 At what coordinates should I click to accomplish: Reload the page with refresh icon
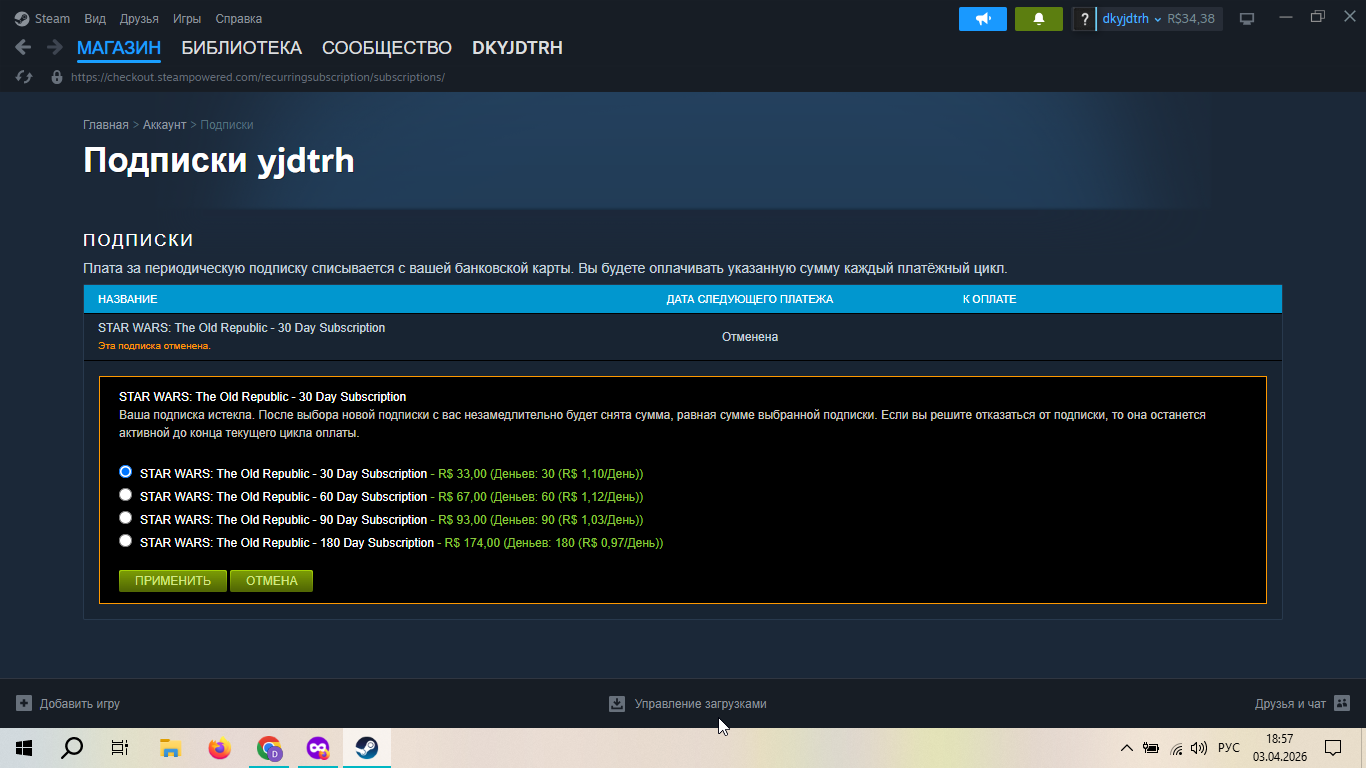pyautogui.click(x=25, y=77)
